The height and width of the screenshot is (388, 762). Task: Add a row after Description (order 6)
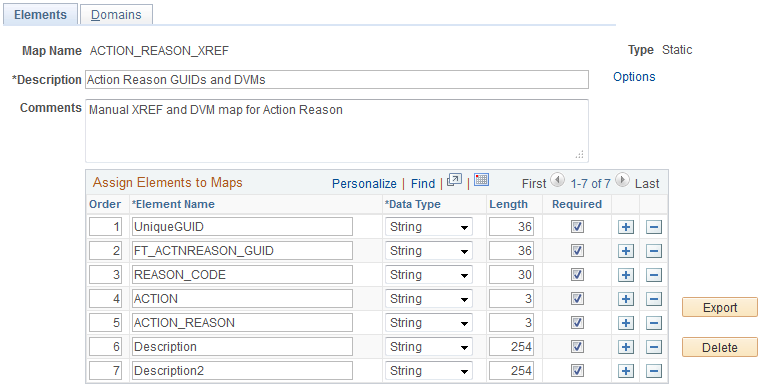[x=626, y=347]
